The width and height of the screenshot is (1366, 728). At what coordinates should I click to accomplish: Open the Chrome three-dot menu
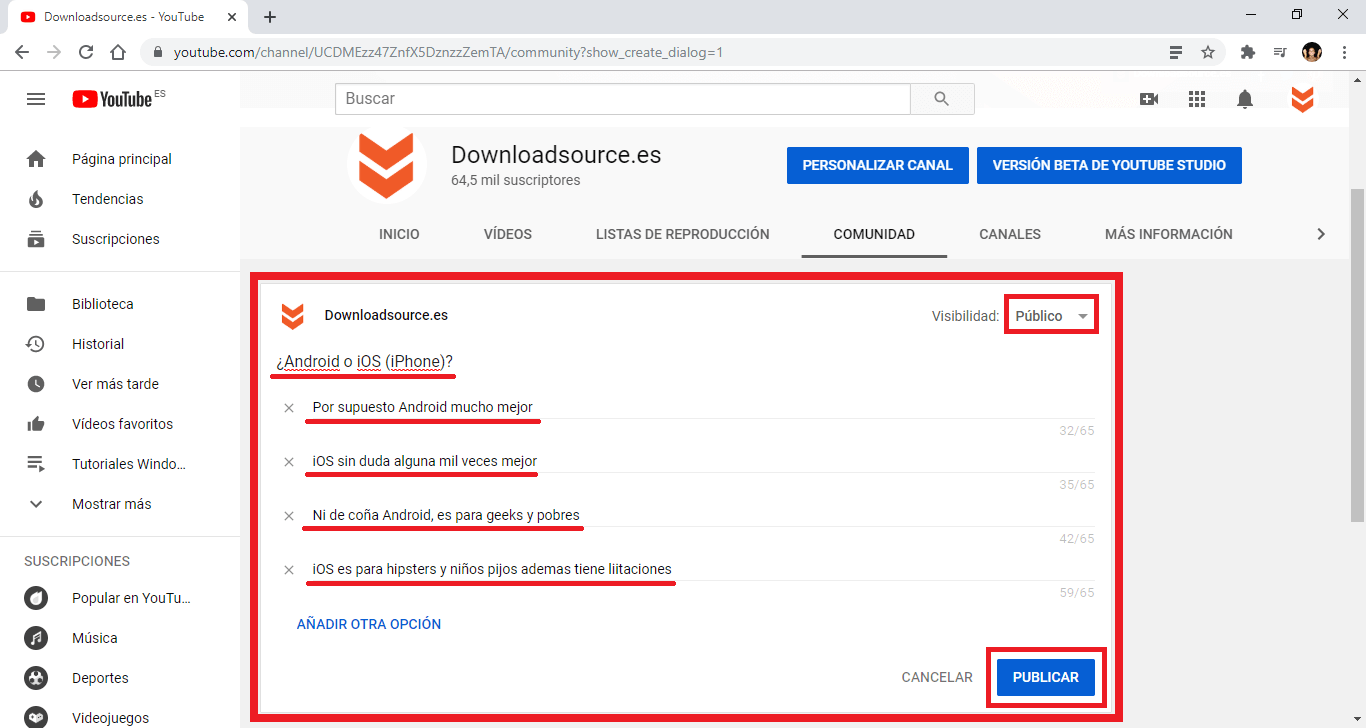1345,52
